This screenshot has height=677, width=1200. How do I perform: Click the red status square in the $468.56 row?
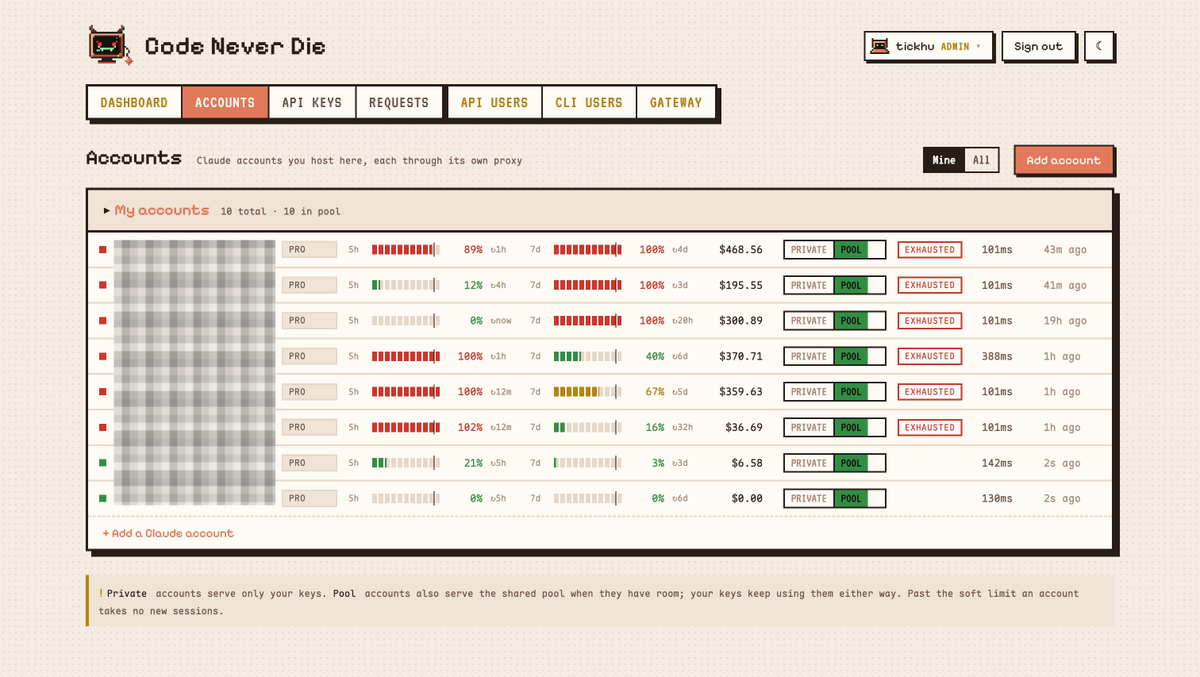[x=102, y=250]
